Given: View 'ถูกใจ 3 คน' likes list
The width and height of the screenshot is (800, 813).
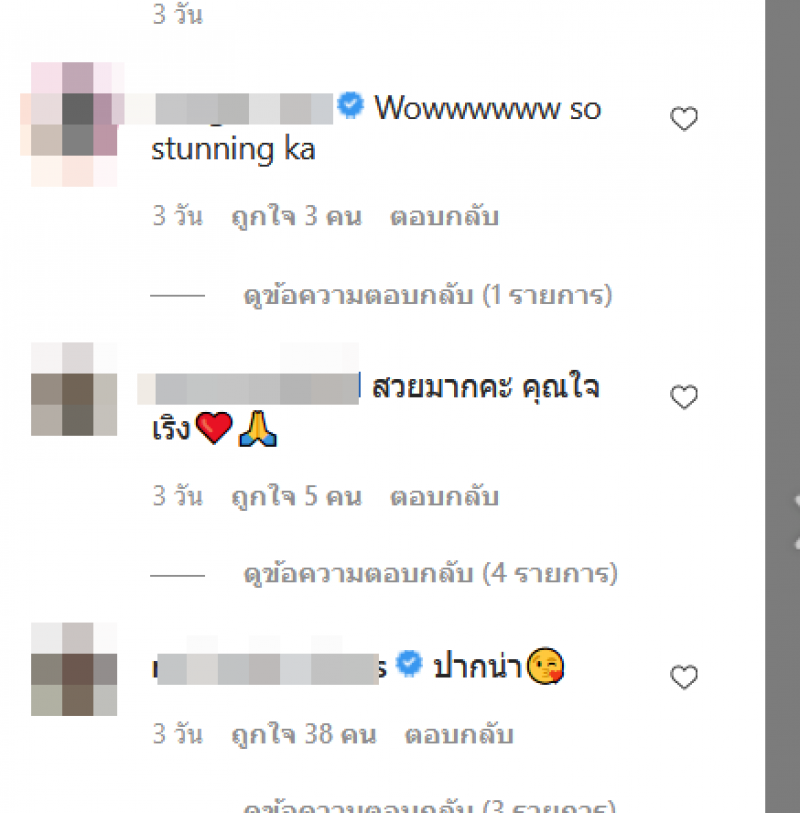Looking at the screenshot, I should coord(297,216).
